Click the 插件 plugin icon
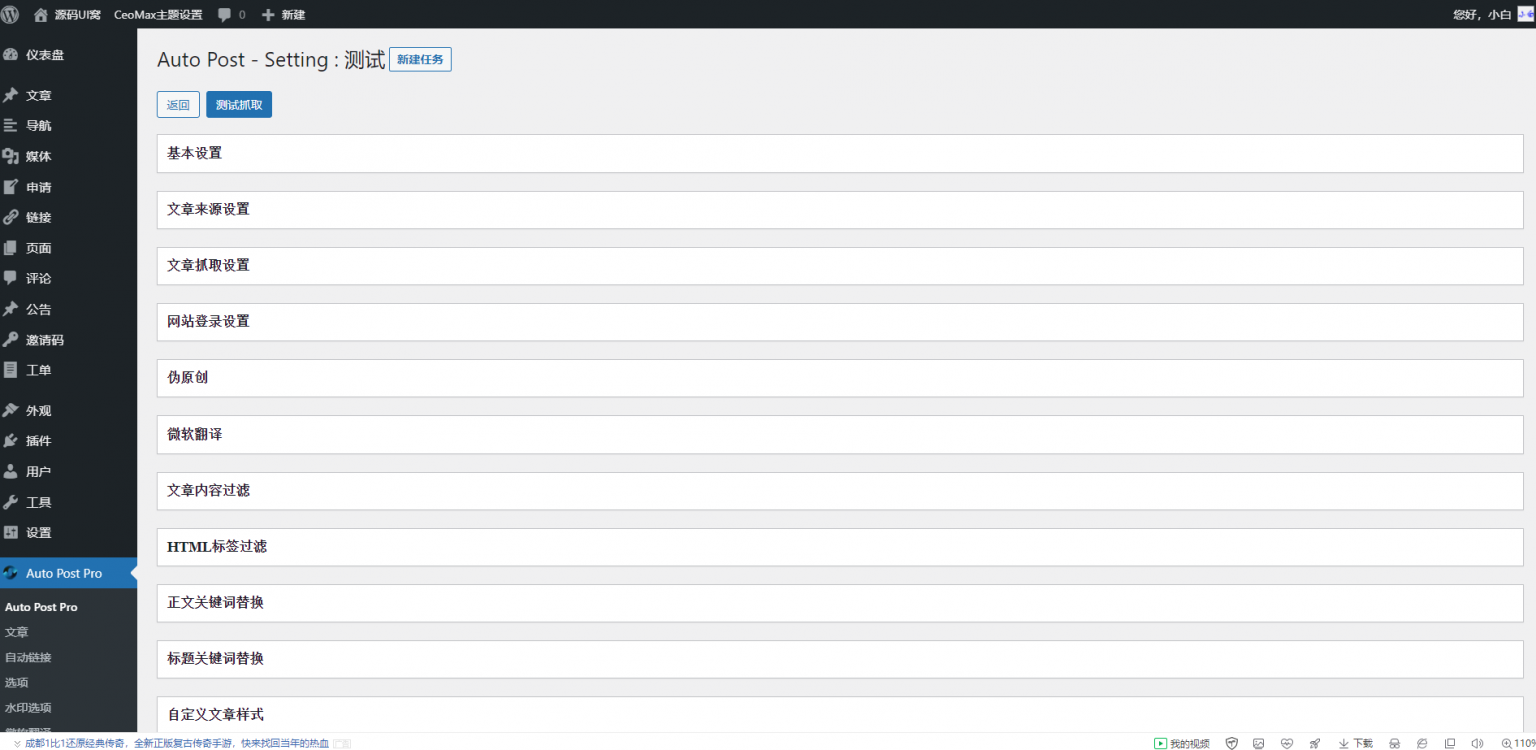Screen dimensions: 1536x750 tap(11, 441)
